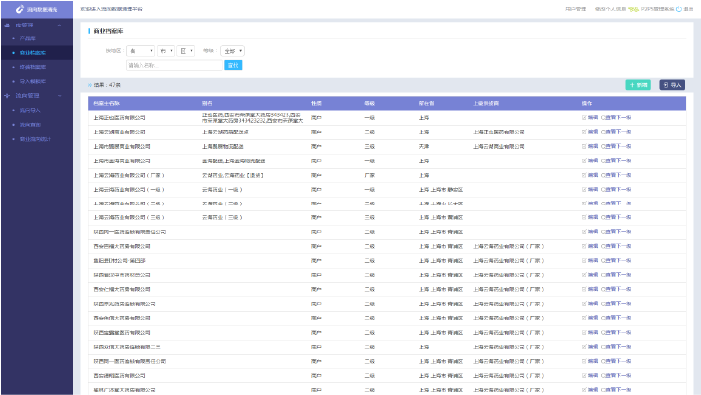701x395 pixels.
Task: Open 流向导入 in the sidebar
Action: 30,110
